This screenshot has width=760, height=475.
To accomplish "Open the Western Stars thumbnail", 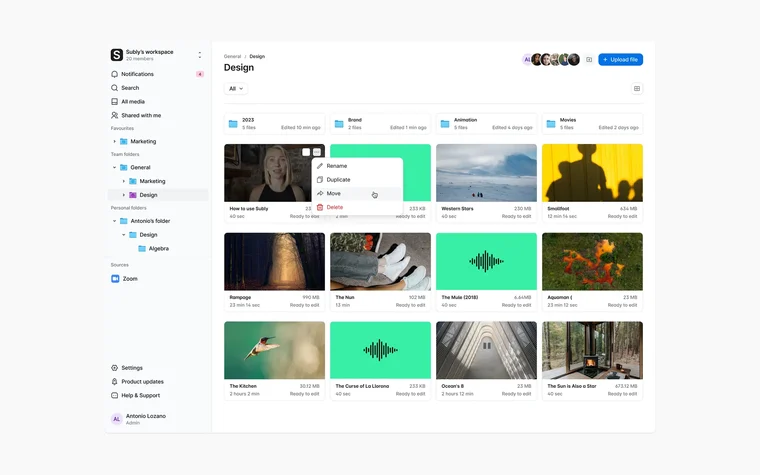I will [x=486, y=173].
